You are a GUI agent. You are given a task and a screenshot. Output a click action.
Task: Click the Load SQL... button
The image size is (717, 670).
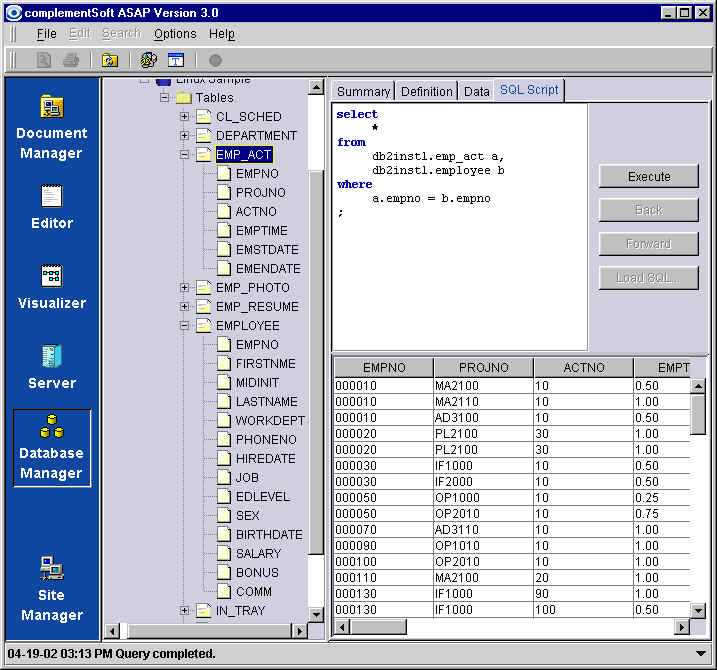tap(648, 278)
